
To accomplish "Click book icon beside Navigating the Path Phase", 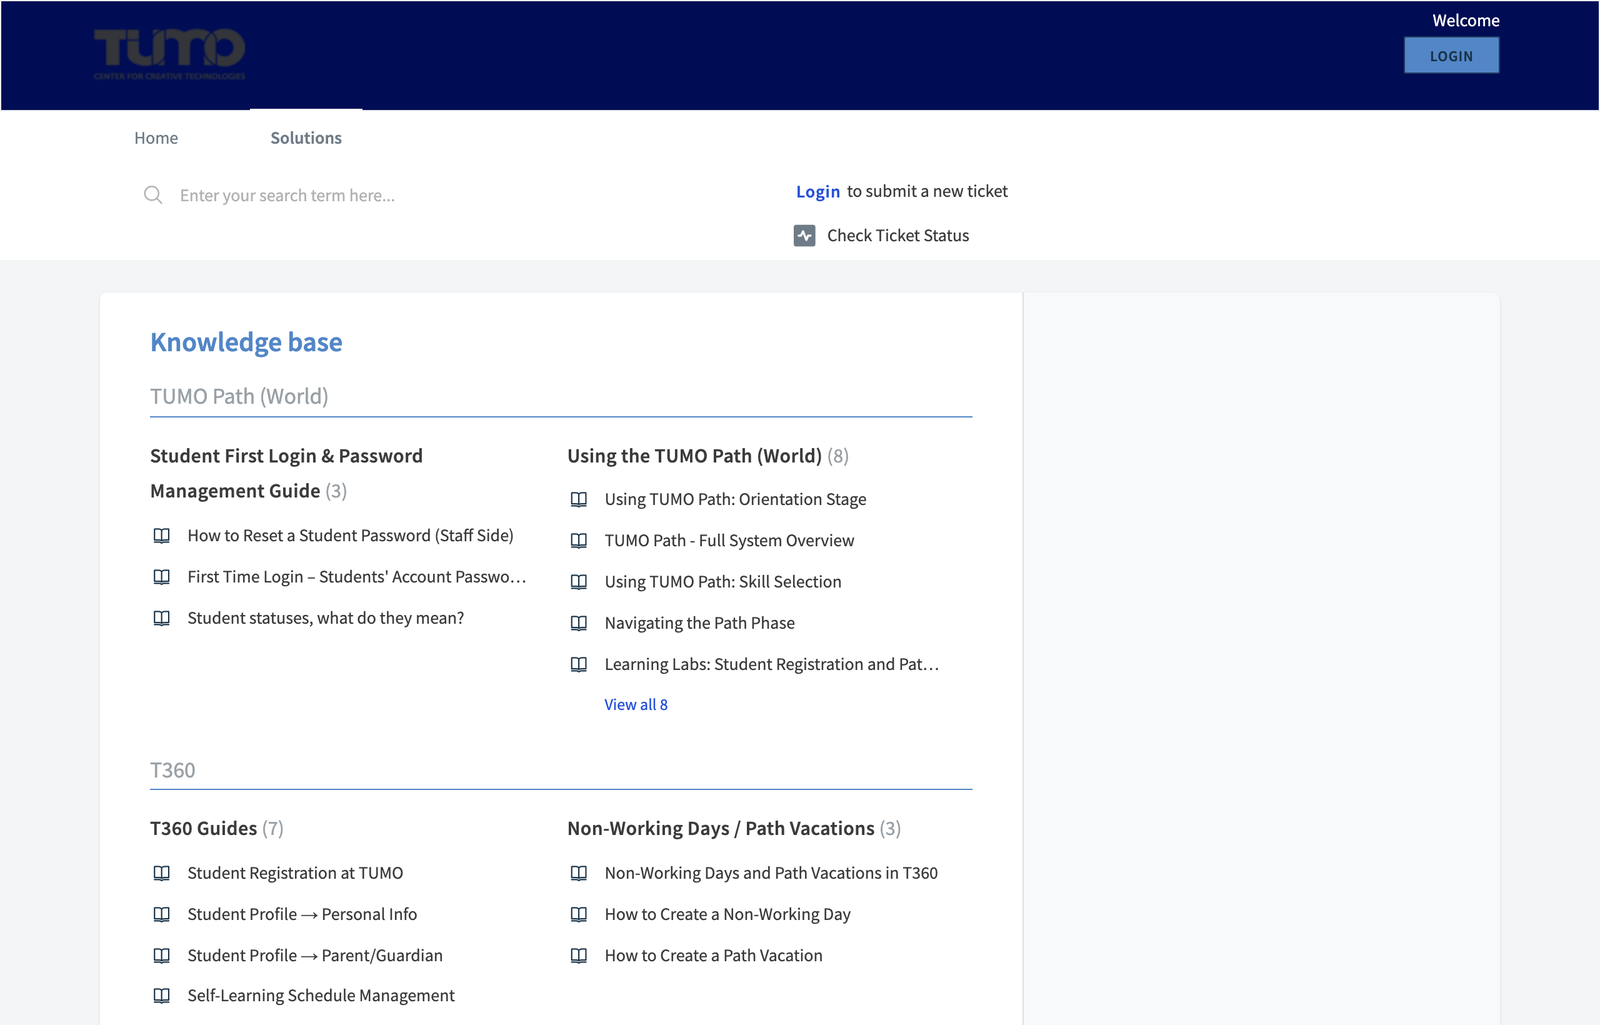I will tap(579, 623).
